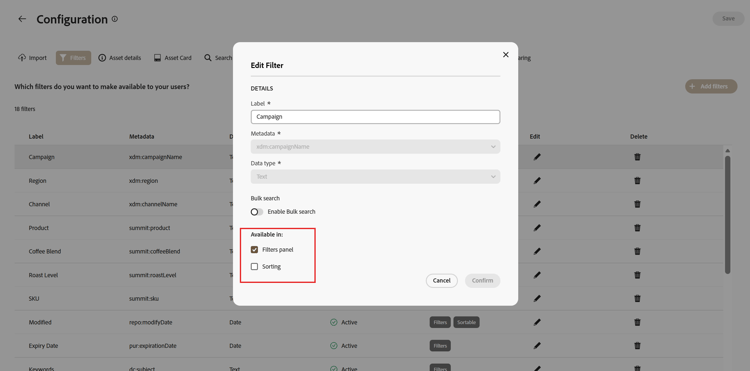
Task: Edit the Channel filter row
Action: tap(537, 204)
